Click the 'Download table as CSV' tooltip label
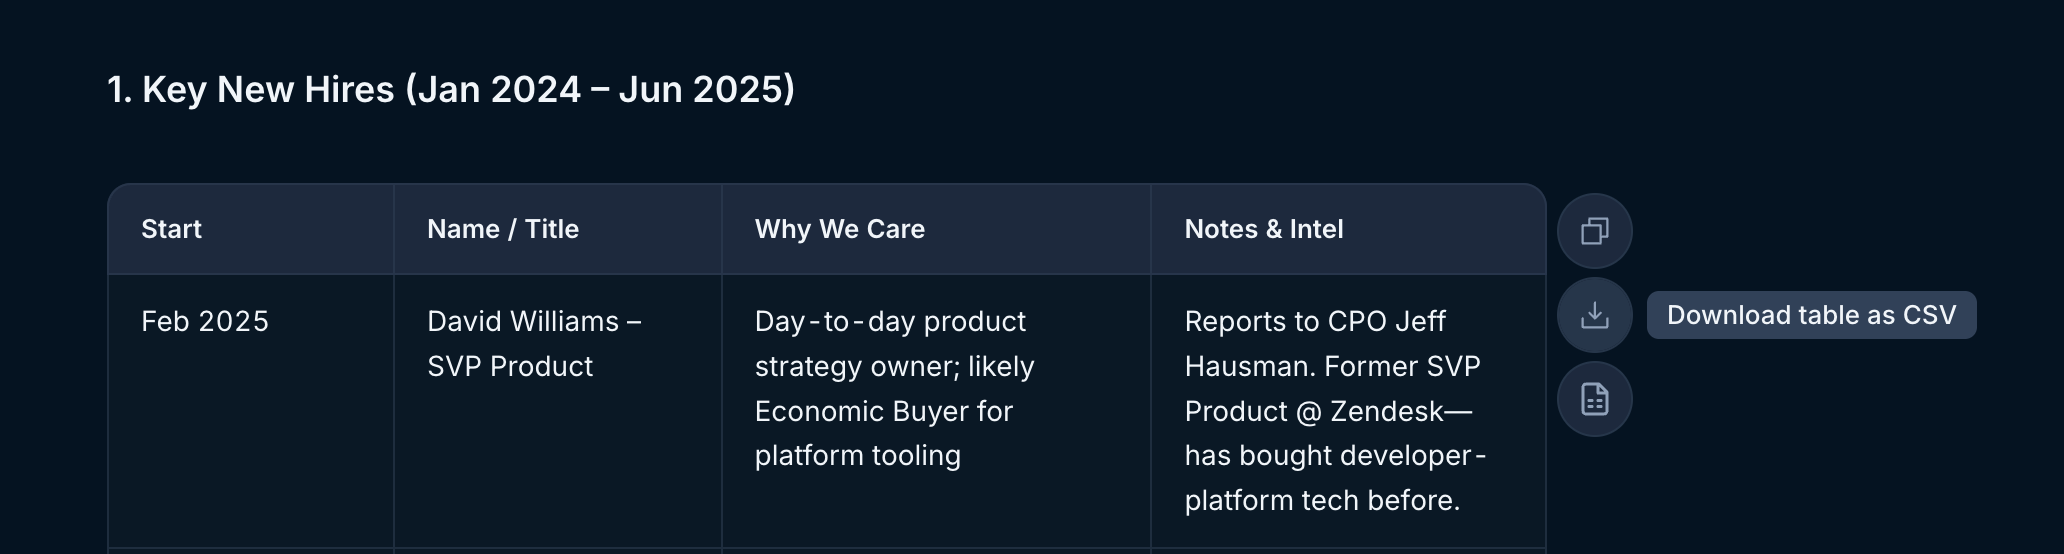The image size is (2064, 554). 1811,315
